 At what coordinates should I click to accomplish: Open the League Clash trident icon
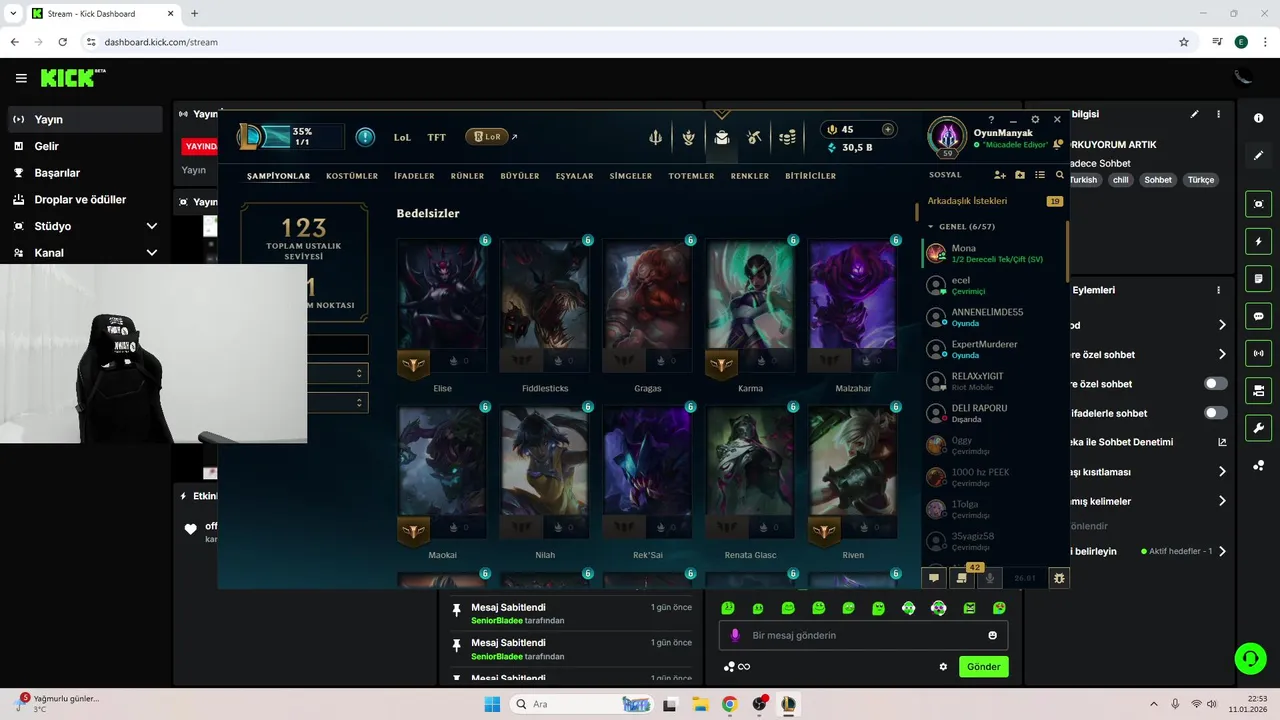click(x=656, y=137)
